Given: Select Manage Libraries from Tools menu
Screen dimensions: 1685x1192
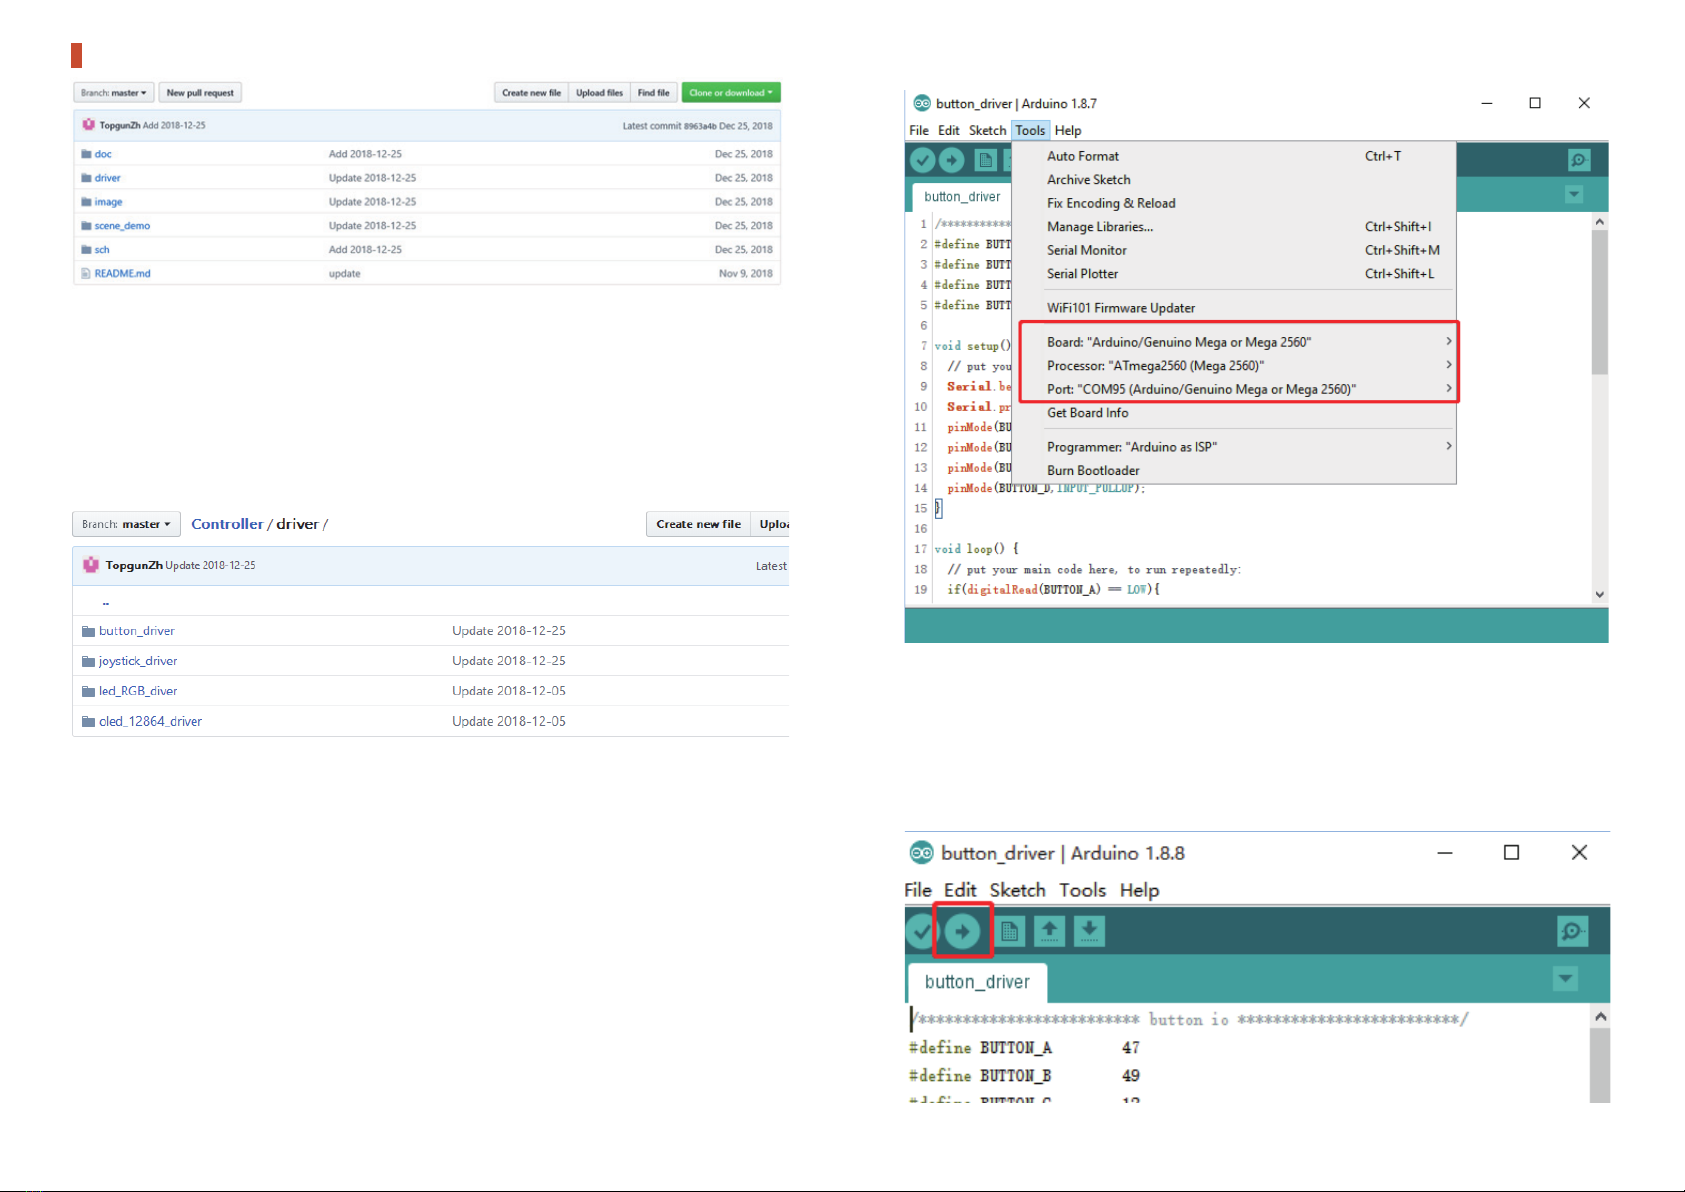Looking at the screenshot, I should (1099, 227).
